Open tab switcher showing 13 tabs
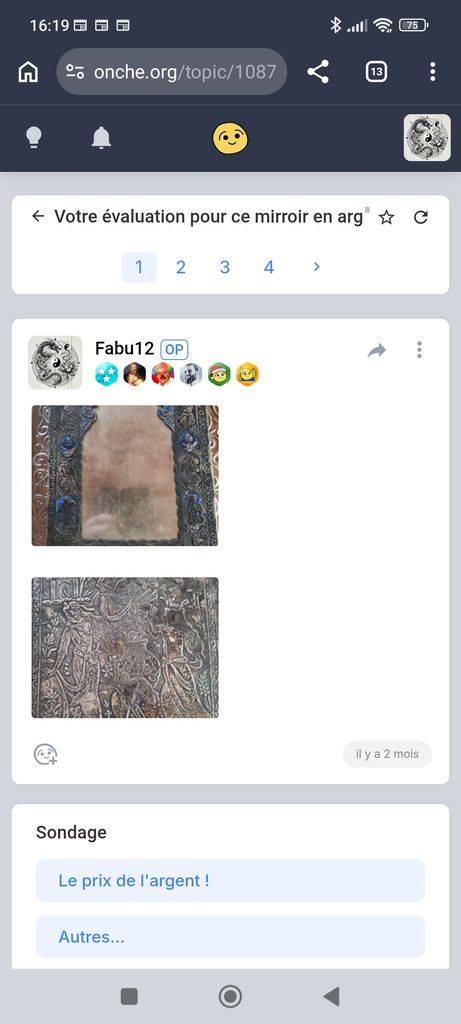Screen dimensions: 461x1024 [x=376, y=72]
